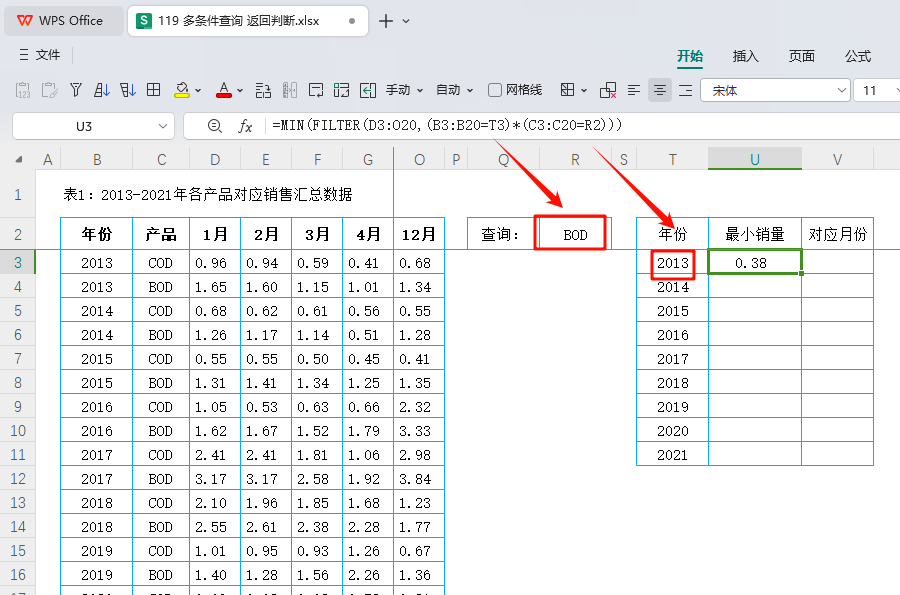Switch to the 插入 ribbon tab

click(x=745, y=56)
